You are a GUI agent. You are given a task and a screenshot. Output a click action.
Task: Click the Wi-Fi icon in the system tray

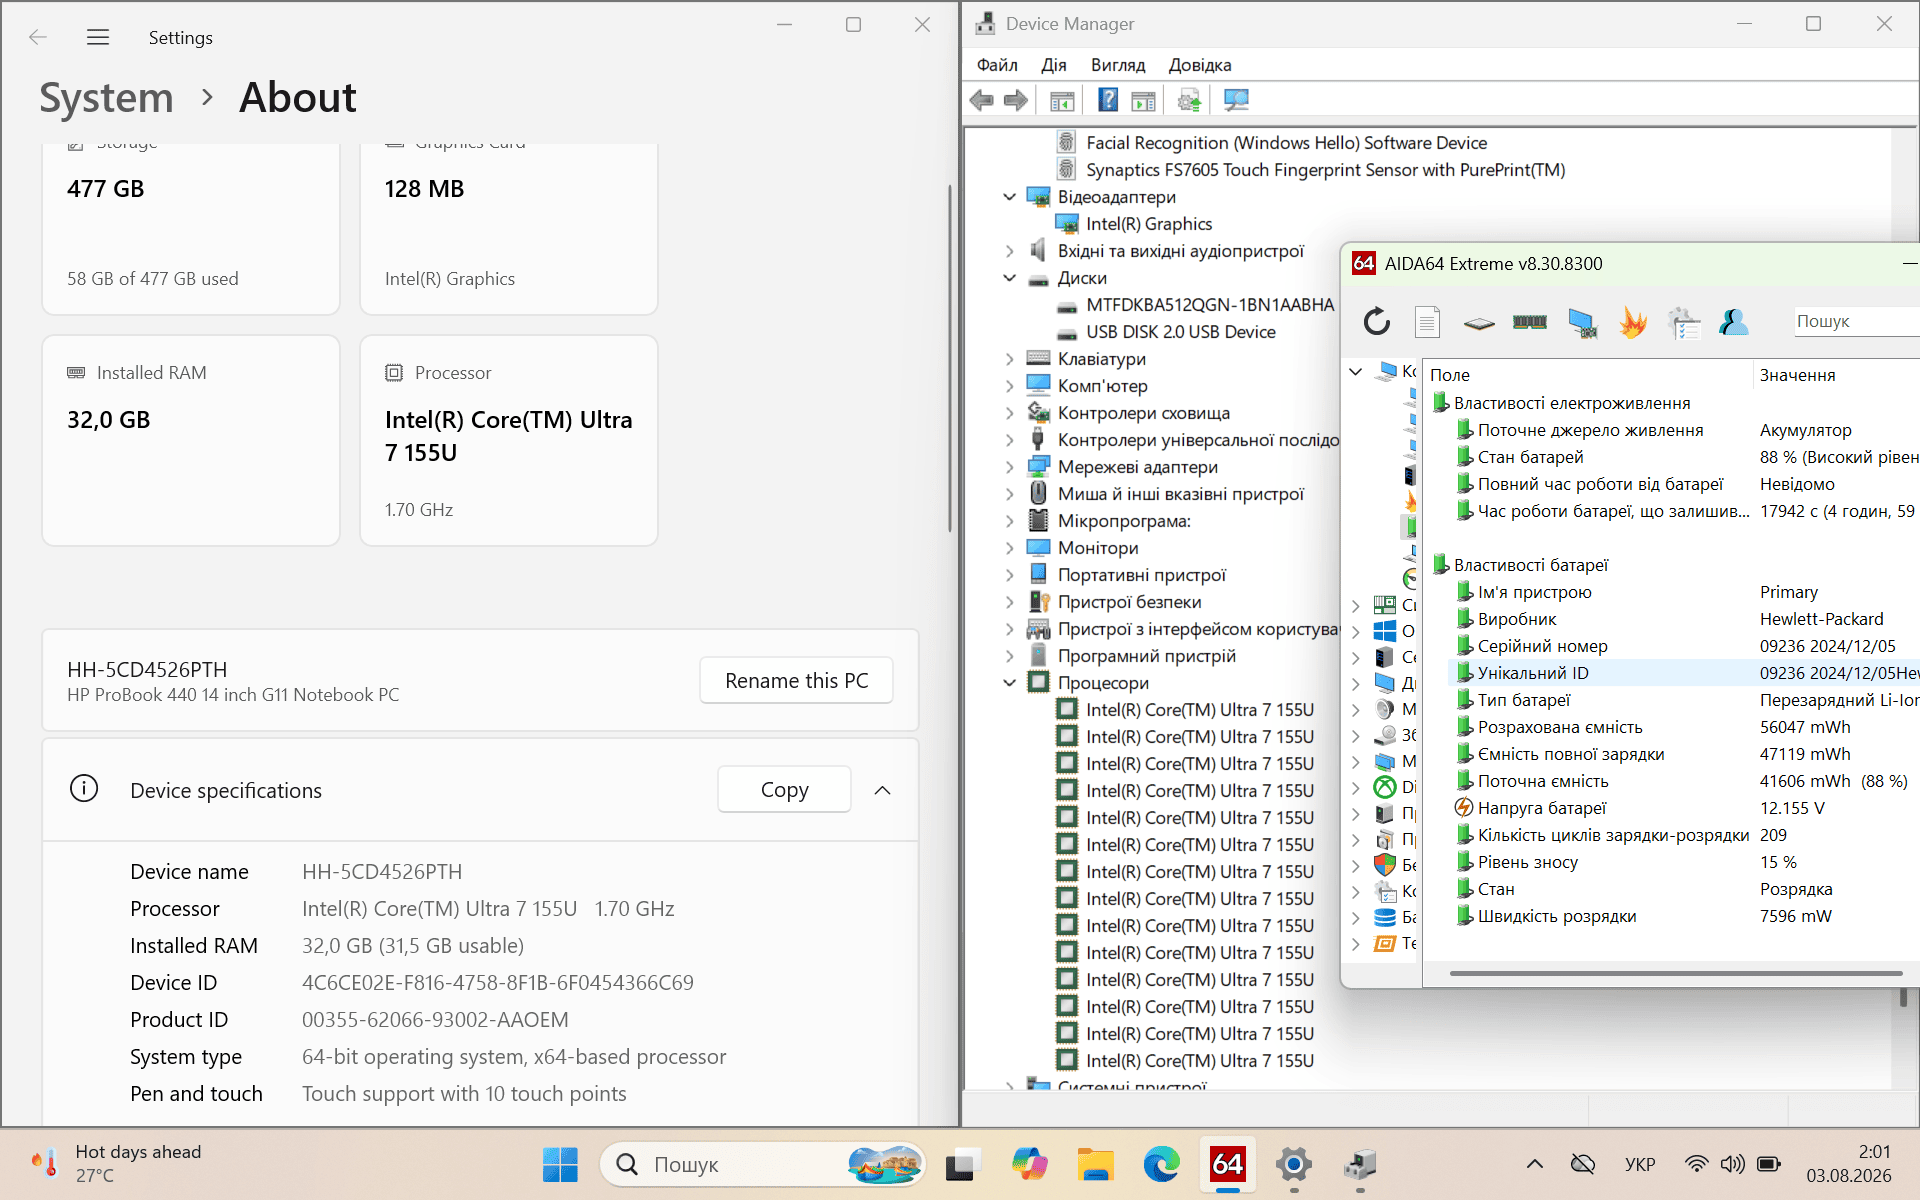(x=1696, y=1164)
